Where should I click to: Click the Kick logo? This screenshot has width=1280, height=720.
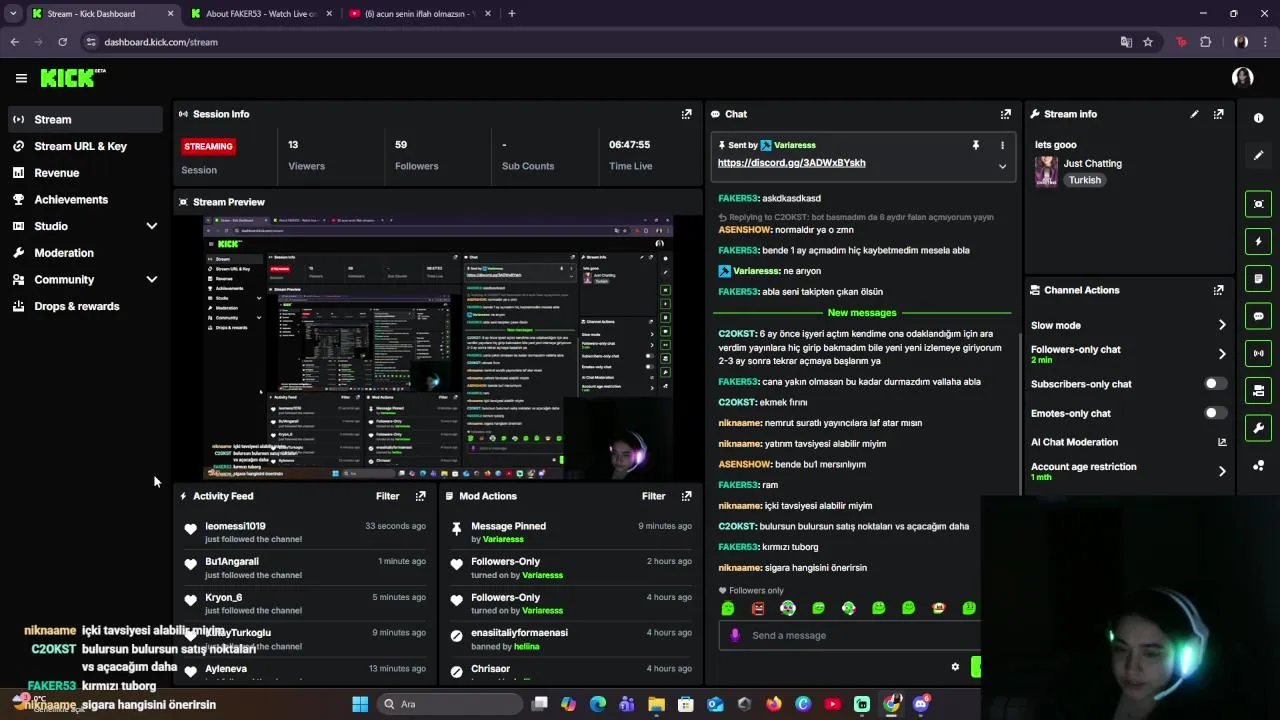coord(72,78)
